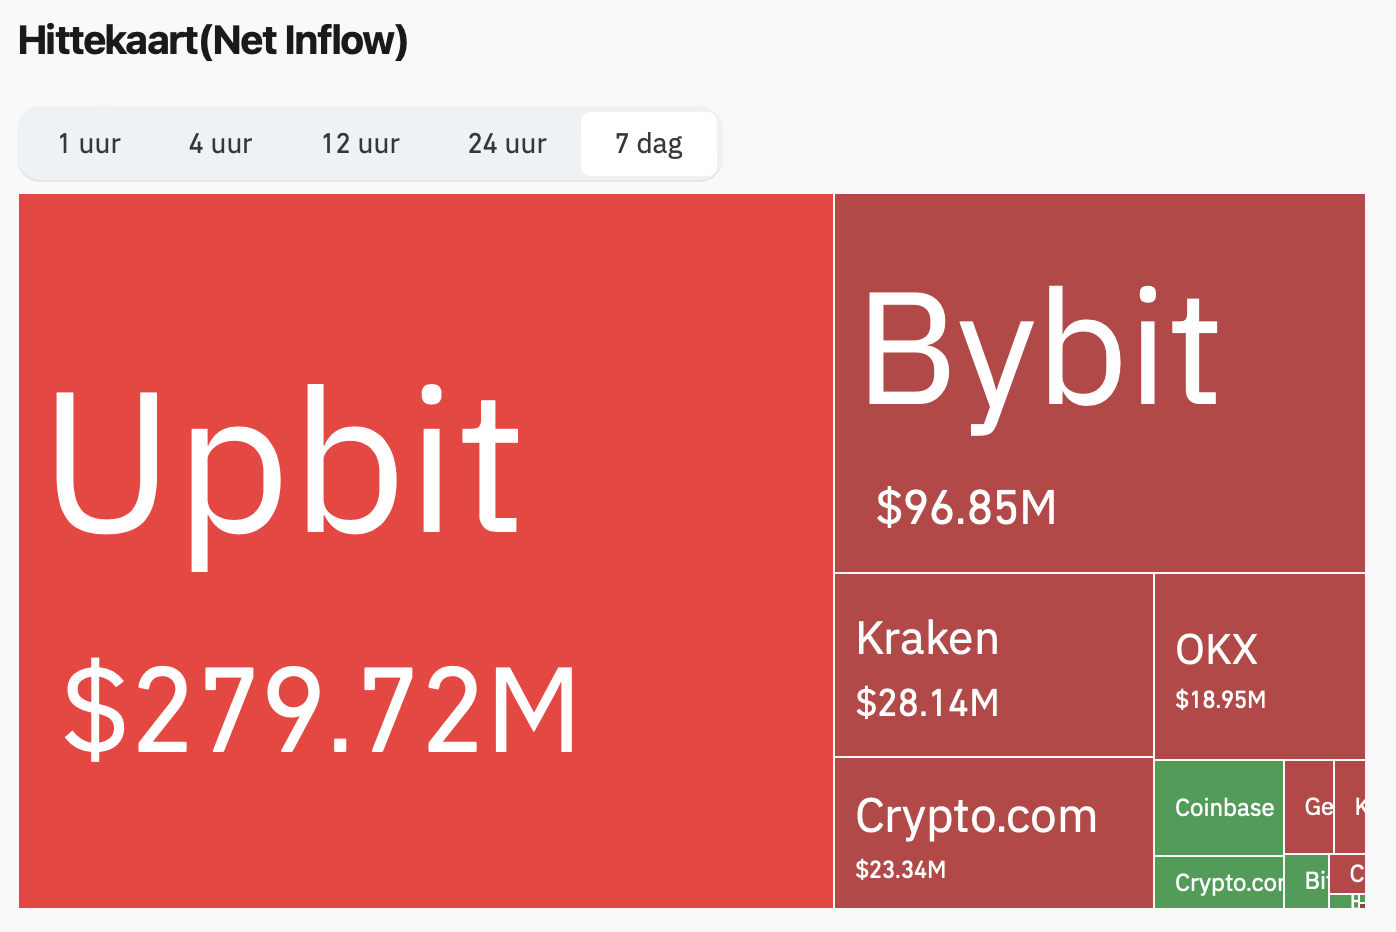Open the Bybit heatmap tile

1100,383
